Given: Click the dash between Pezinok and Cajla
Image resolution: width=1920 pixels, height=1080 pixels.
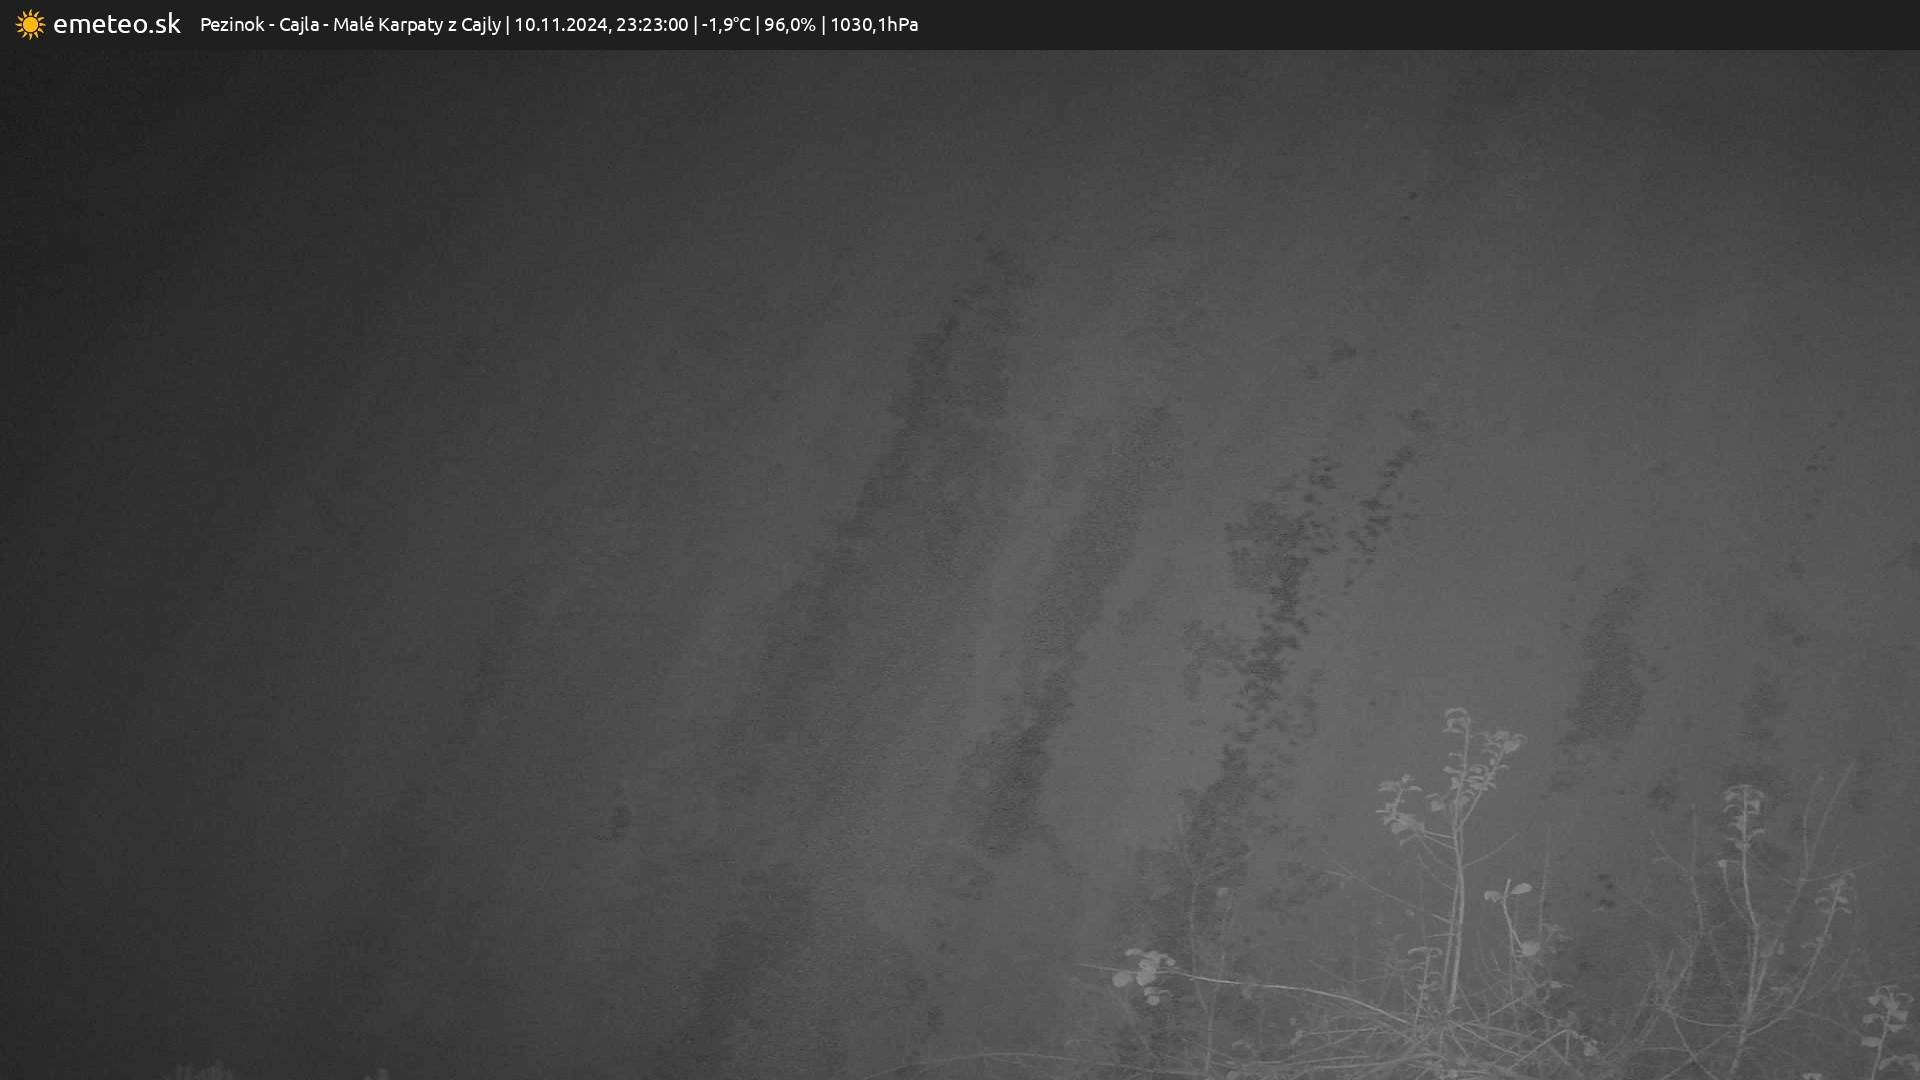Looking at the screenshot, I should pos(272,26).
